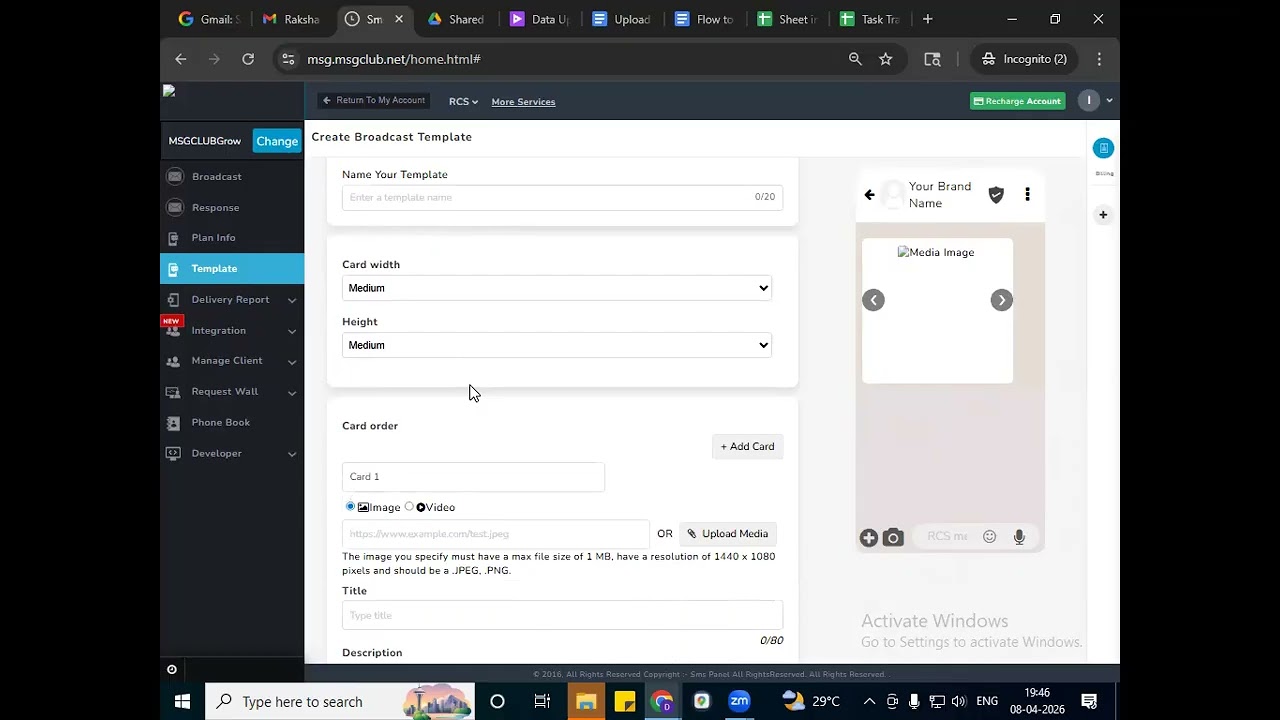This screenshot has width=1280, height=720.
Task: Open the Broadcast sidebar icon
Action: point(175,177)
